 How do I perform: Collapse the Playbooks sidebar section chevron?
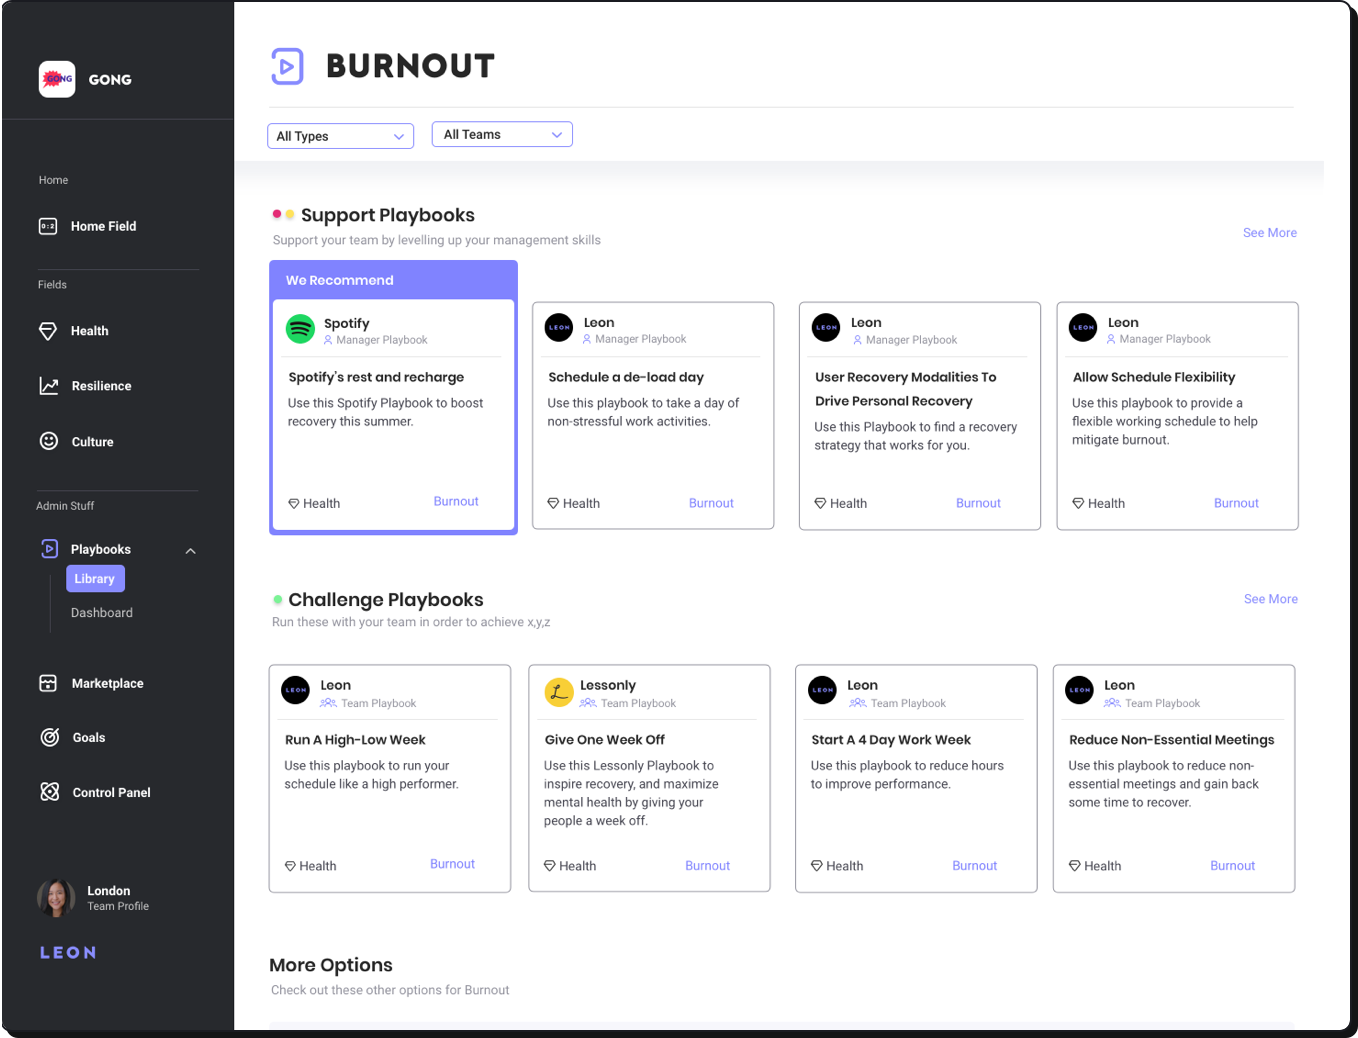point(190,551)
